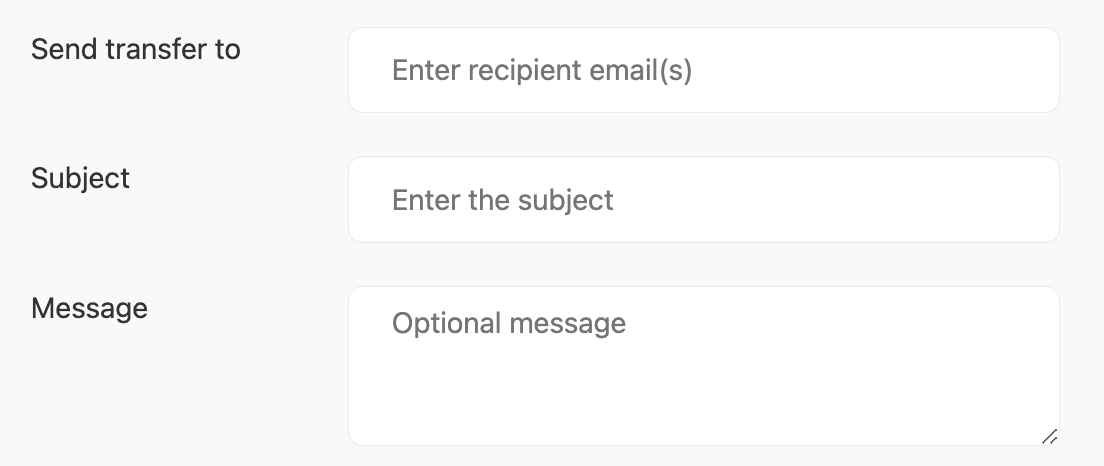Click empty area of the message textarea
1104x466 pixels.
coord(750,400)
